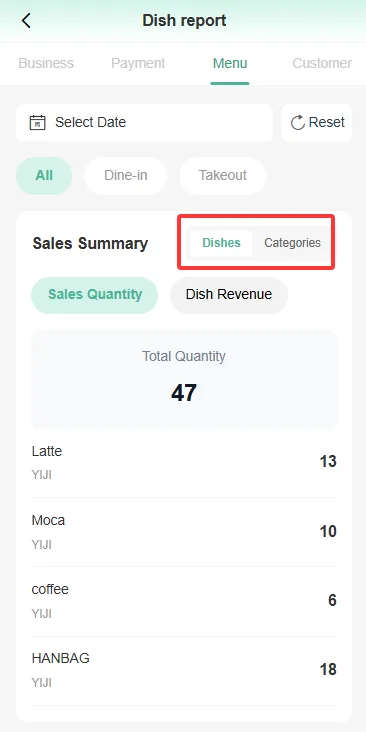Select the Menu tab

tap(230, 63)
